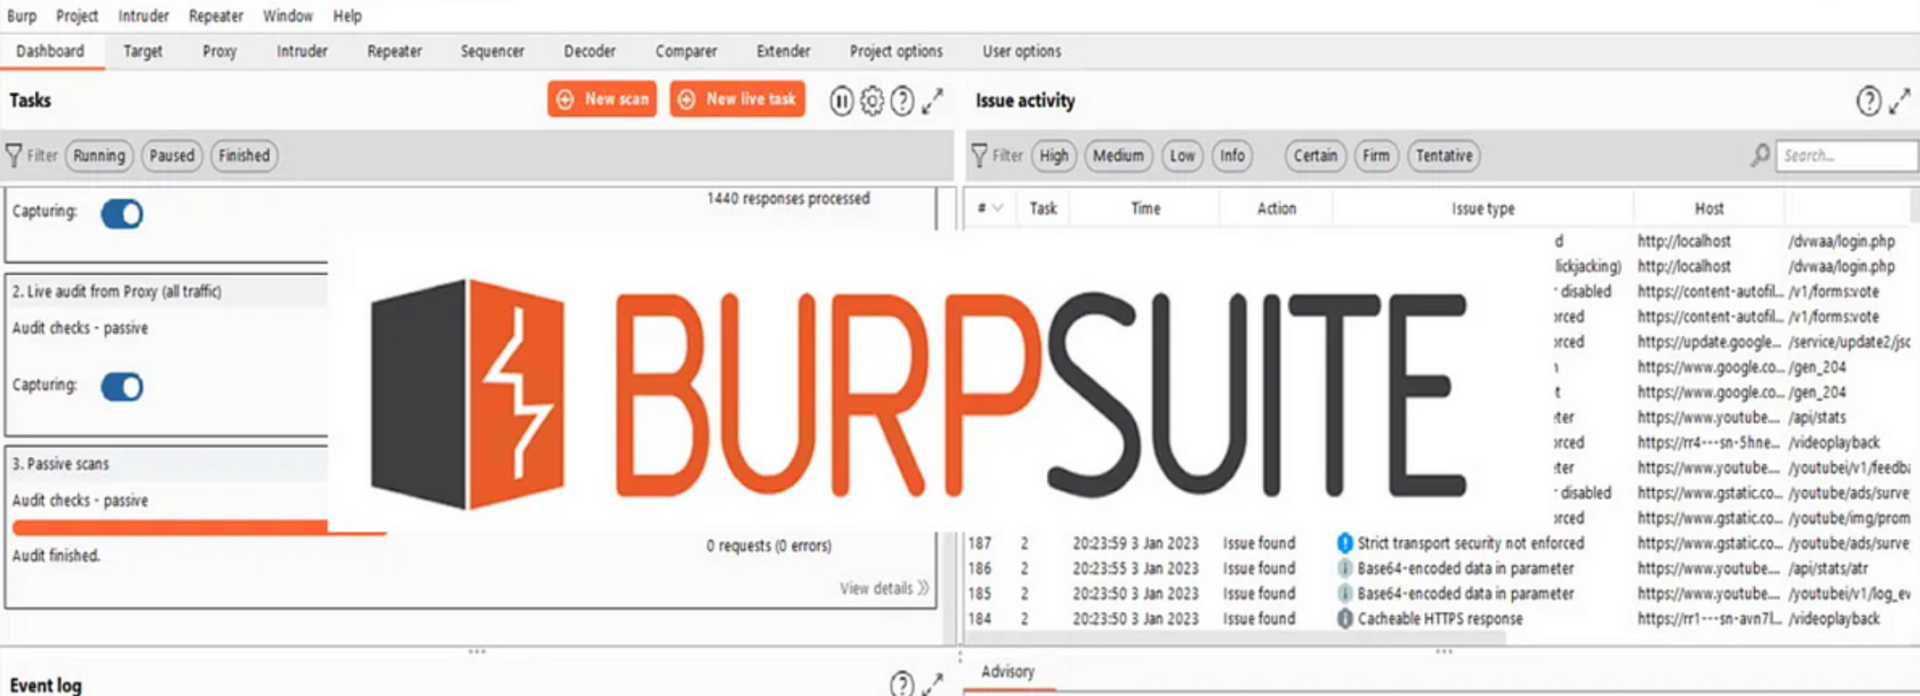The height and width of the screenshot is (696, 1920).
Task: Focus the issue Search field
Action: (1846, 156)
